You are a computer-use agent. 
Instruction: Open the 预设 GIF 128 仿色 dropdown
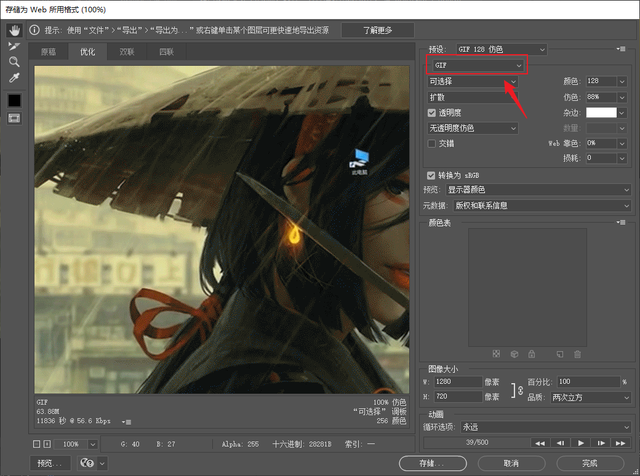(x=501, y=49)
